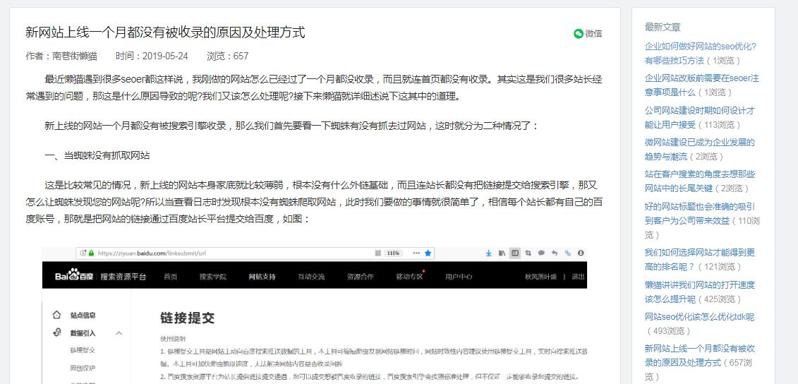Open sidebar article '站在客户搜索的角度去想'
The height and width of the screenshot is (384, 798).
tap(700, 181)
